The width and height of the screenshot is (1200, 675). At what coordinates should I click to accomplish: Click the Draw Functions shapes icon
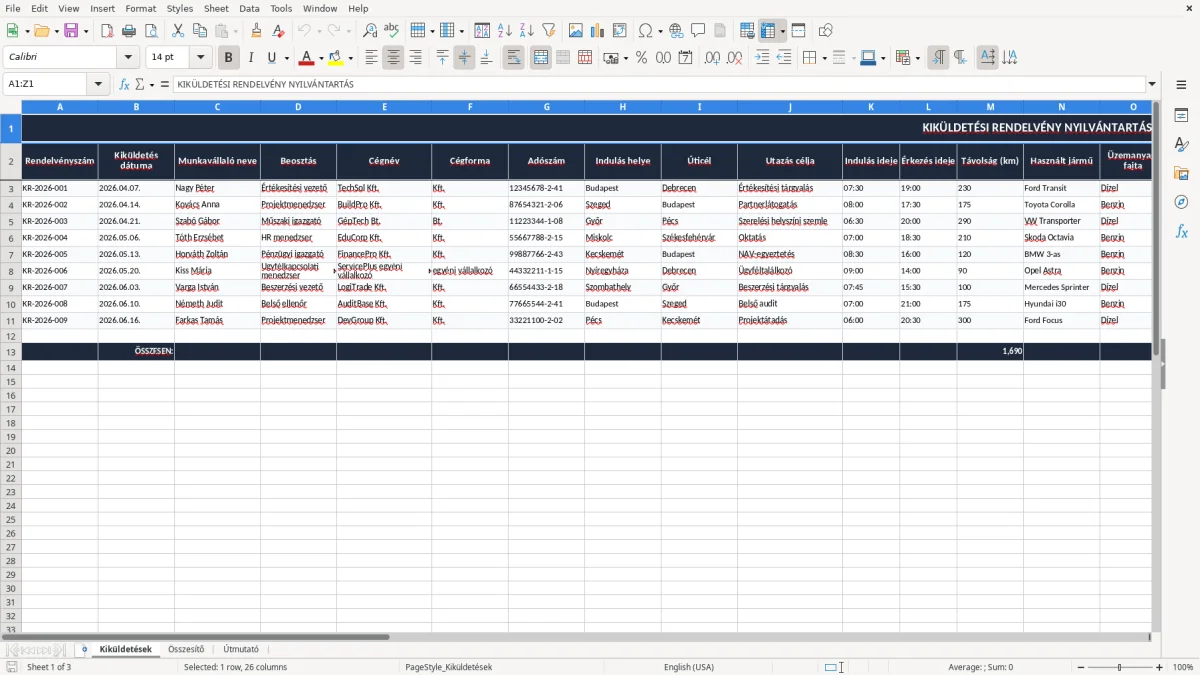(x=826, y=31)
